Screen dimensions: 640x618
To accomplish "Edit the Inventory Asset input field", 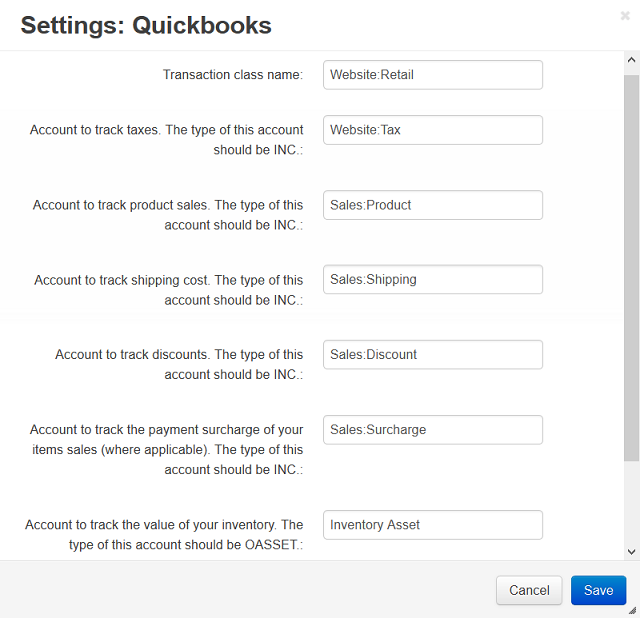I will click(x=433, y=525).
